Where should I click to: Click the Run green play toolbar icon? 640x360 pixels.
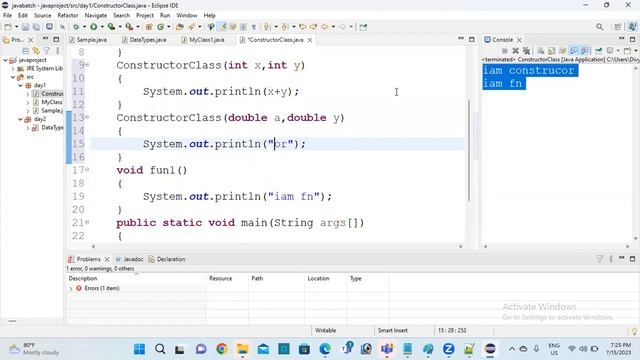pyautogui.click(x=94, y=27)
